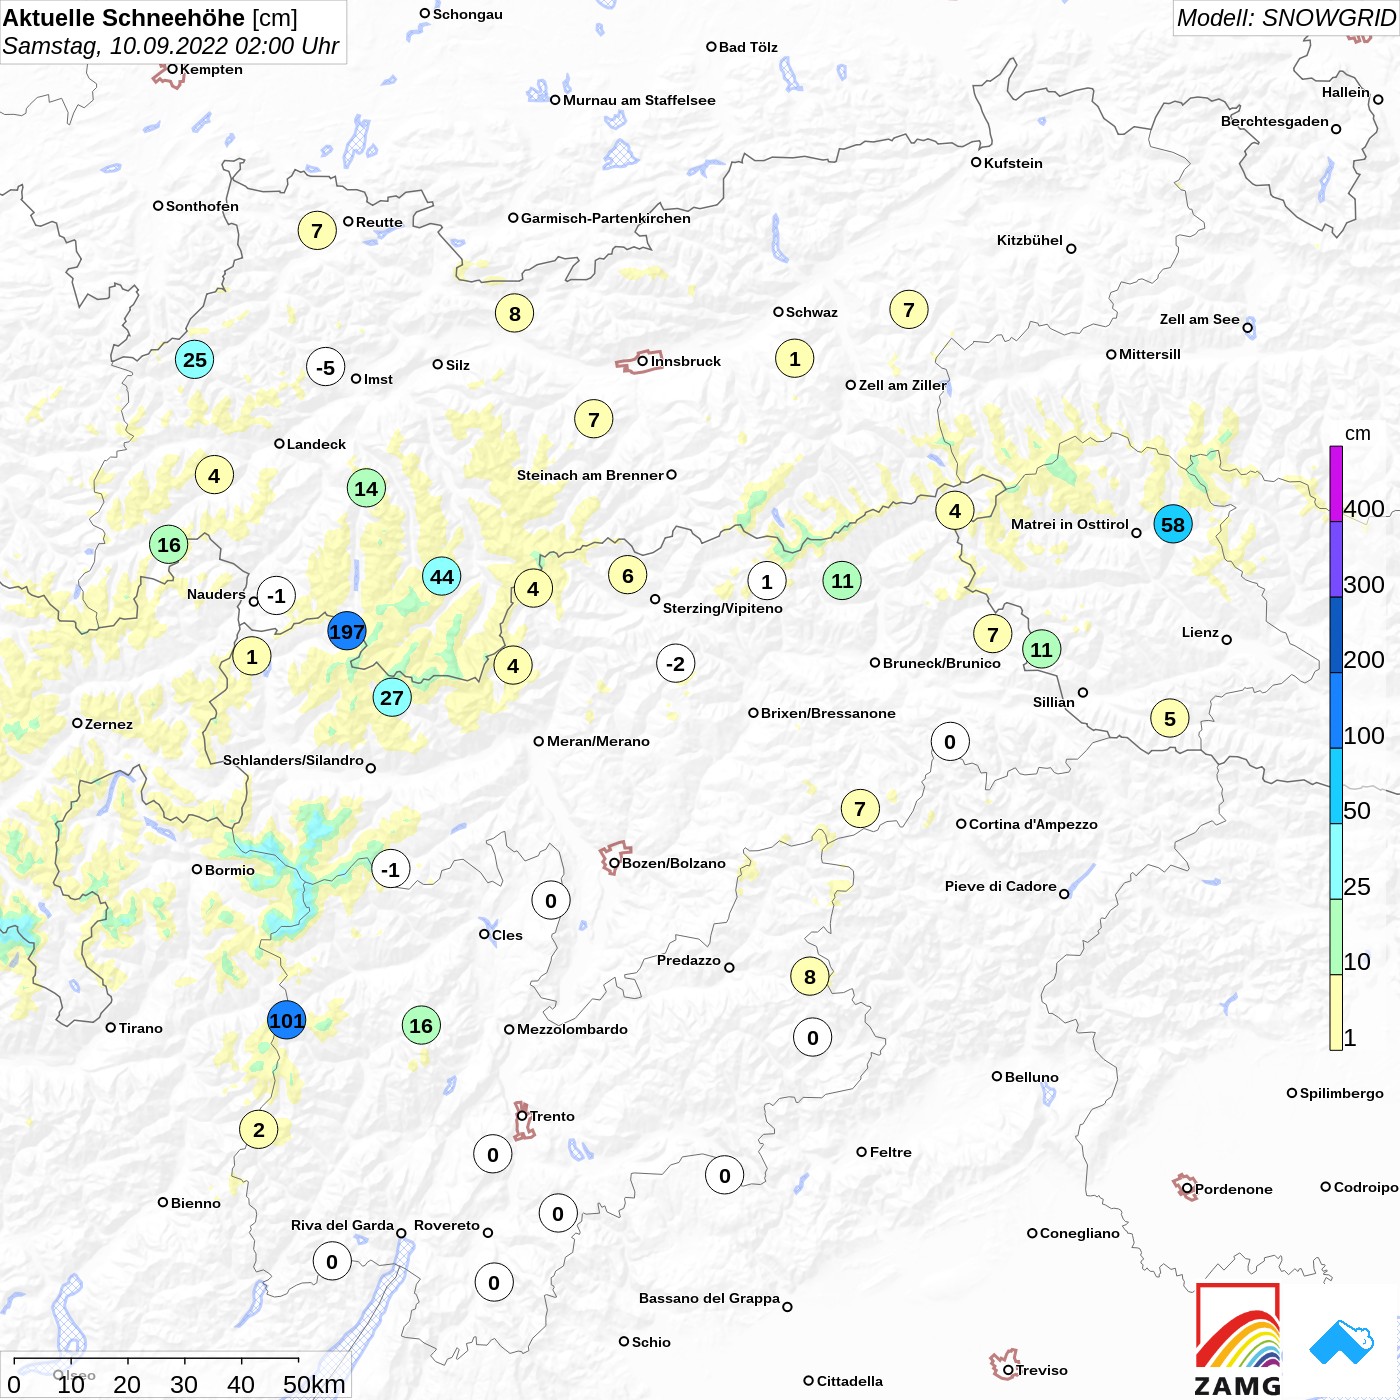Select the station marker showing 197

pyautogui.click(x=347, y=632)
